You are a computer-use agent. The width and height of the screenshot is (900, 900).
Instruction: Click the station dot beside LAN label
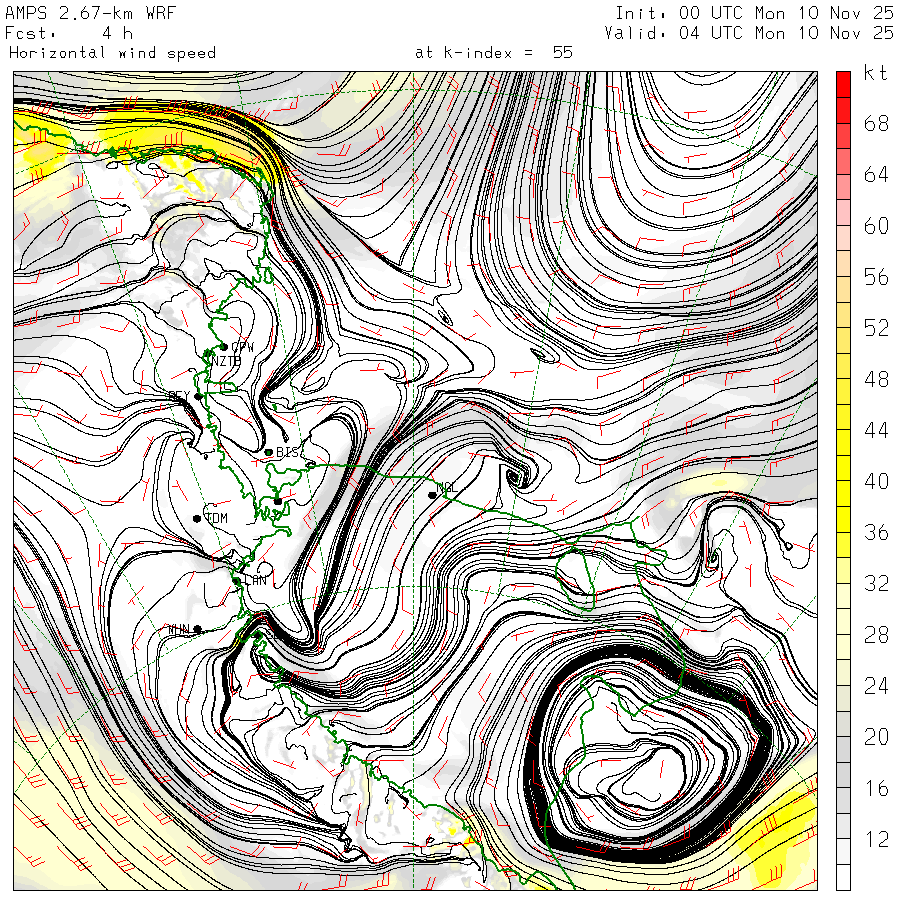tap(236, 581)
